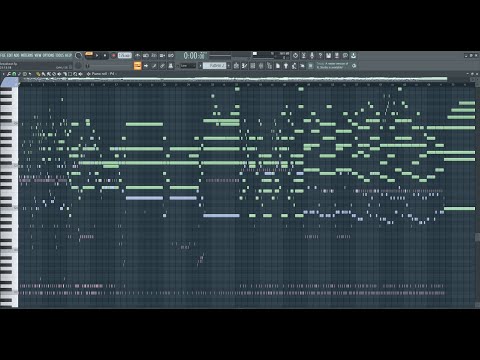Start playback with the Play button
This screenshot has height=360, width=480.
(97, 55)
